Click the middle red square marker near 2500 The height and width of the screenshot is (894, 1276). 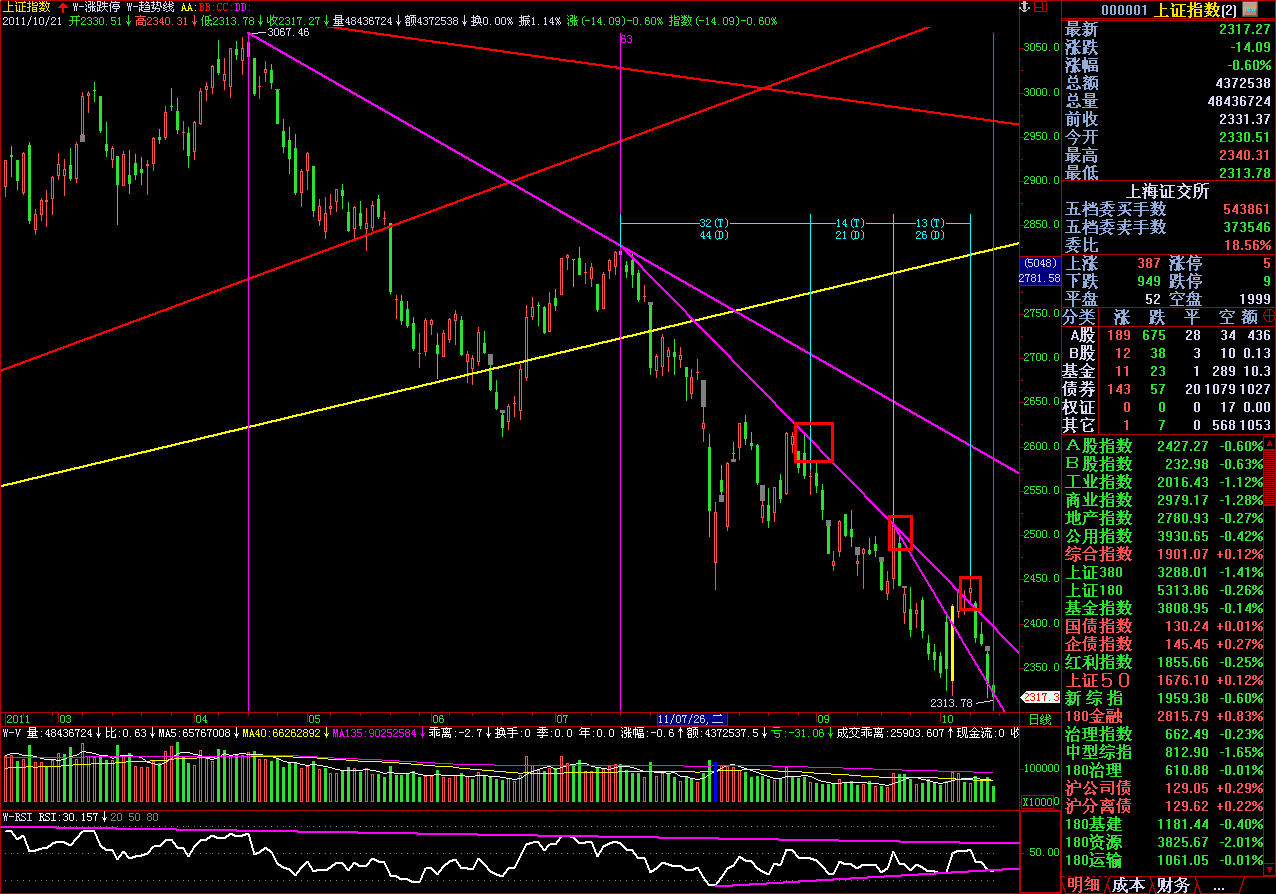900,533
